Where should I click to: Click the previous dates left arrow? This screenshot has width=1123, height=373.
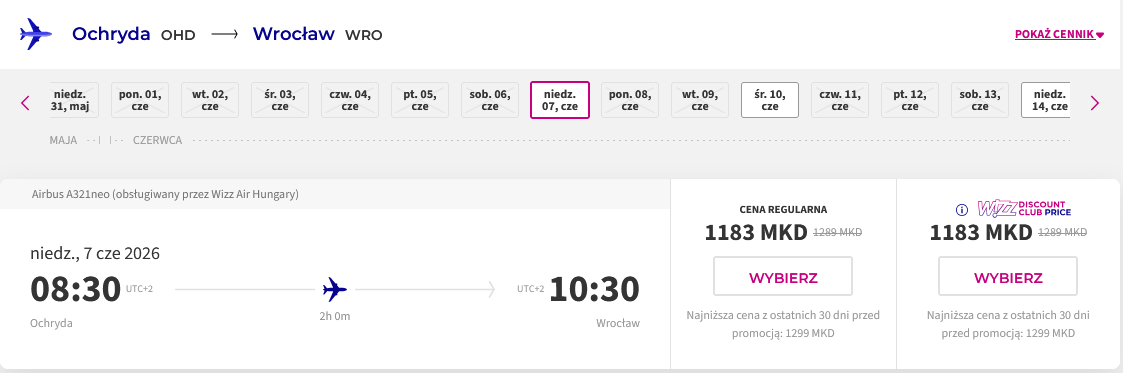click(x=26, y=103)
